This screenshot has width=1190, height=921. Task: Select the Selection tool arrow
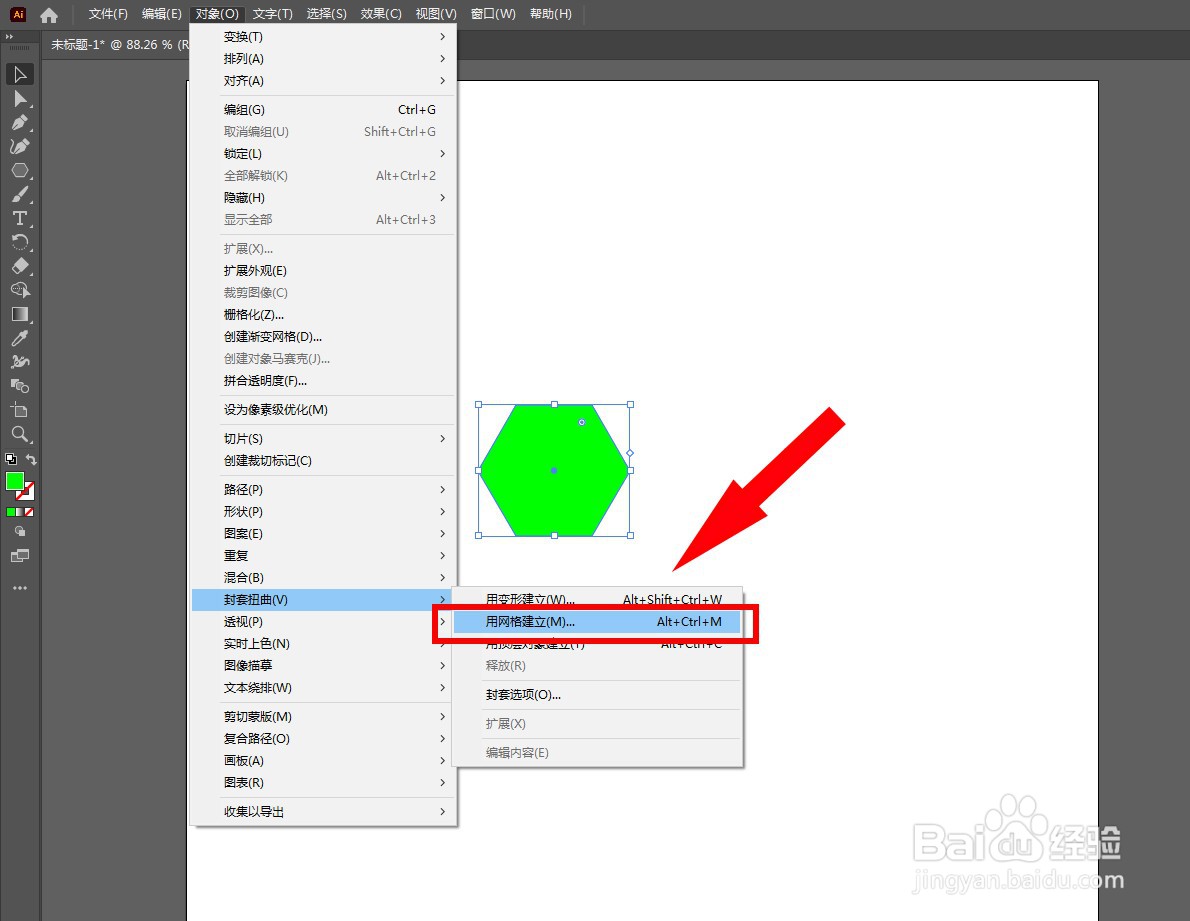tap(20, 74)
